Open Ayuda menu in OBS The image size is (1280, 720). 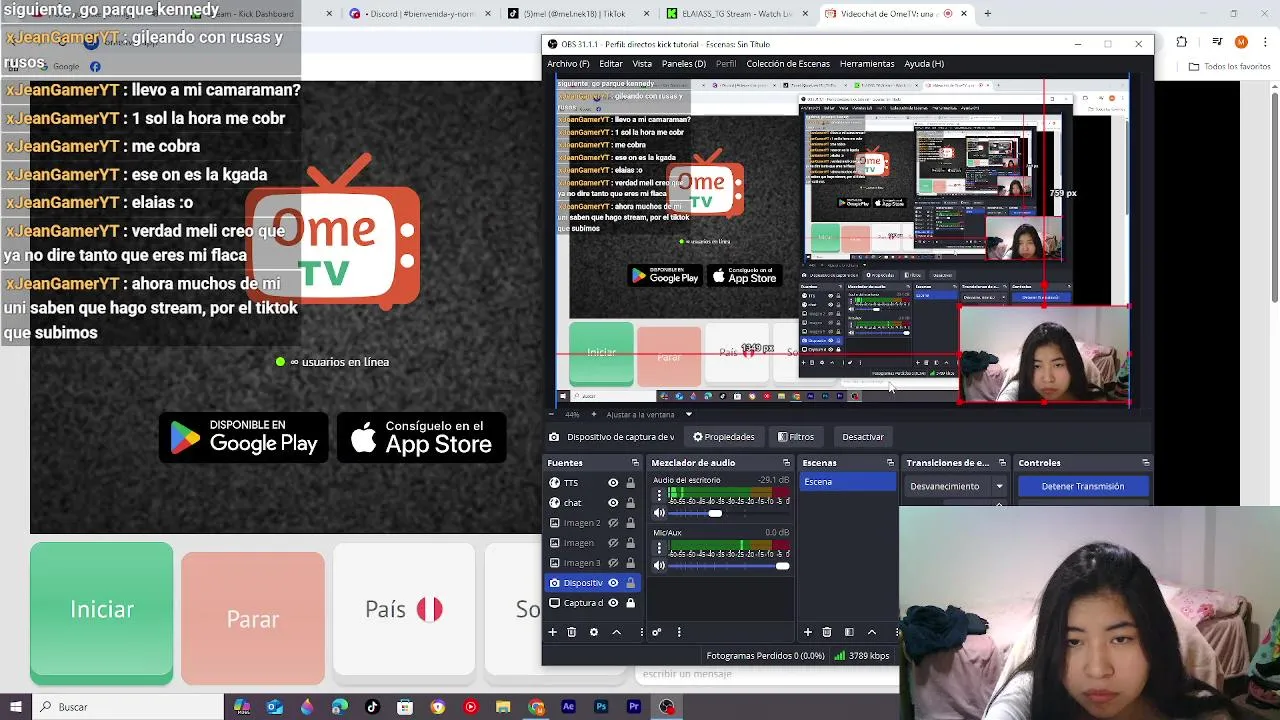(924, 64)
